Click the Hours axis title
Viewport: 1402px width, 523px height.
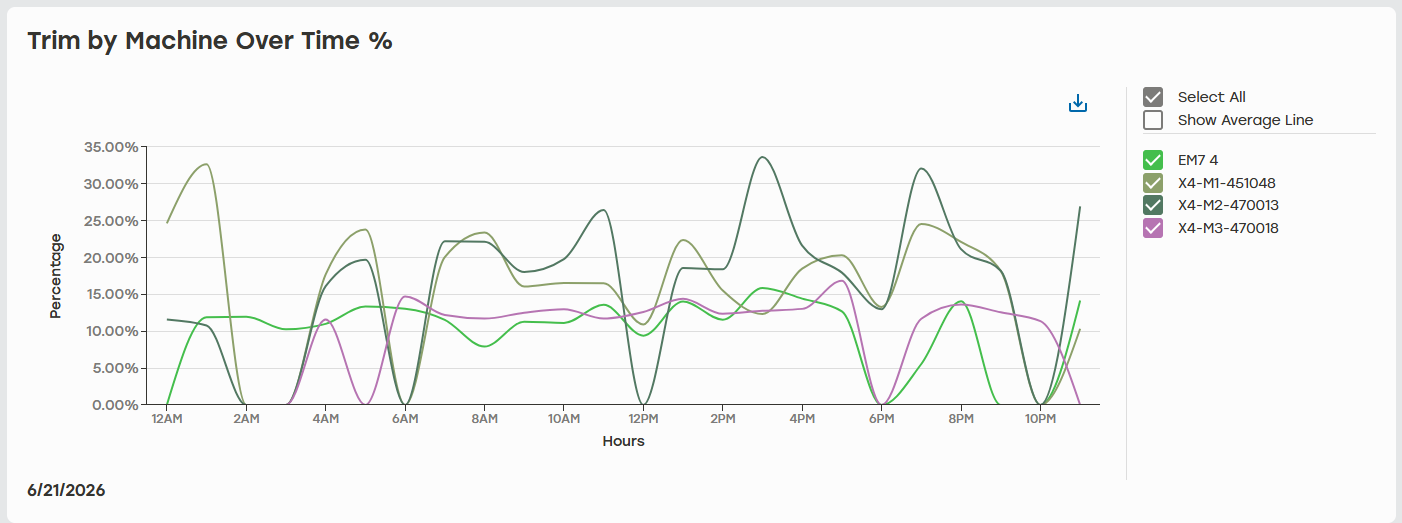click(623, 441)
